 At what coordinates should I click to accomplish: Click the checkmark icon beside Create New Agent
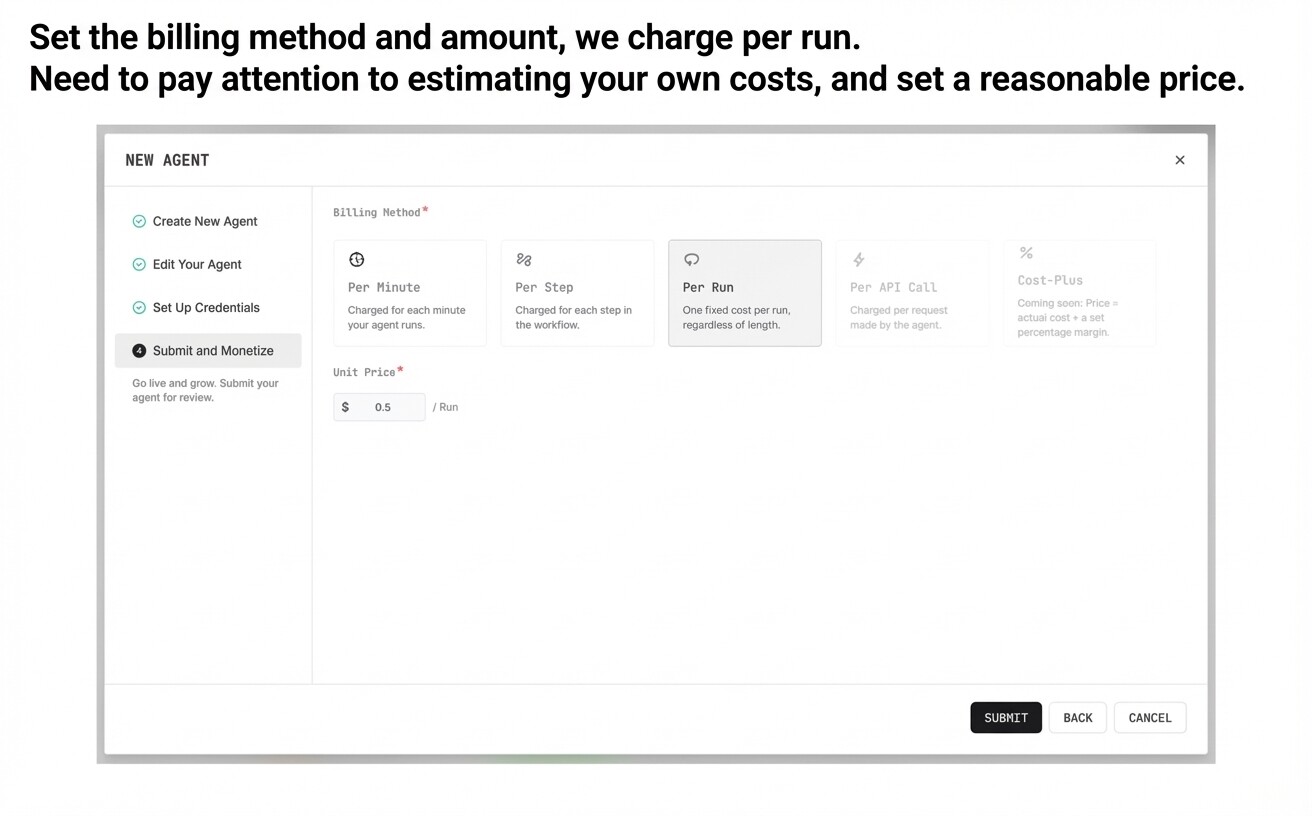pyautogui.click(x=139, y=222)
